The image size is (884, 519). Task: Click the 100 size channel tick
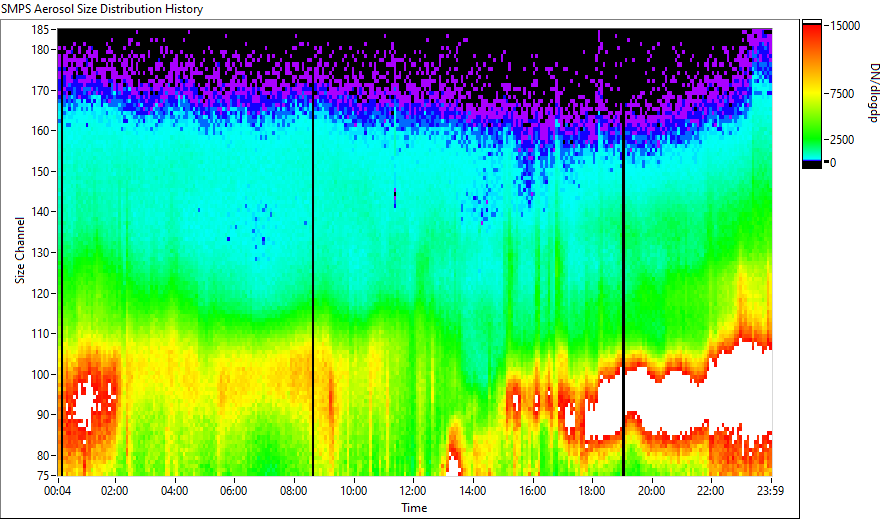[x=39, y=374]
